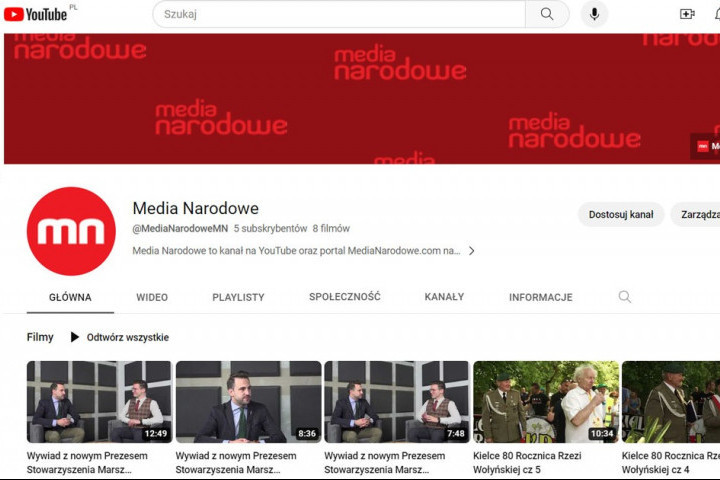Open the PLAYLISTY tab
This screenshot has height=480, width=720.
(x=238, y=297)
